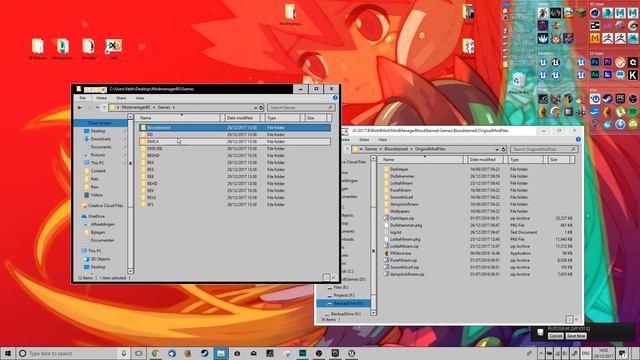Click the Search Games input field
The width and height of the screenshot is (640, 360).
(301, 107)
